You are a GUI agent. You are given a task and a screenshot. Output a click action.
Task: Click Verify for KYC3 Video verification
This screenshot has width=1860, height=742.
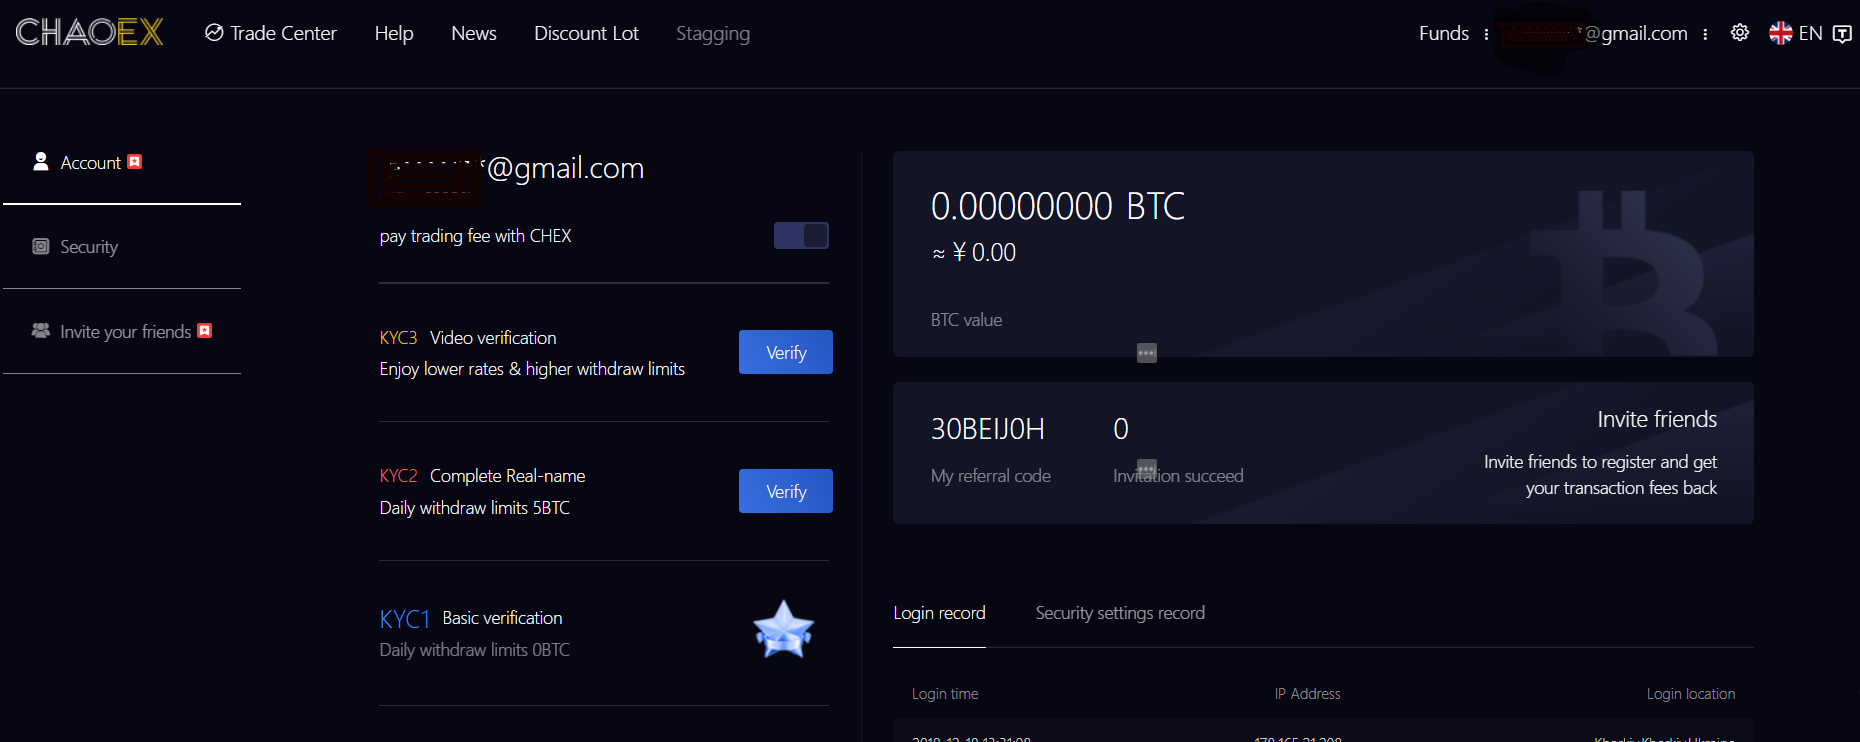point(786,352)
